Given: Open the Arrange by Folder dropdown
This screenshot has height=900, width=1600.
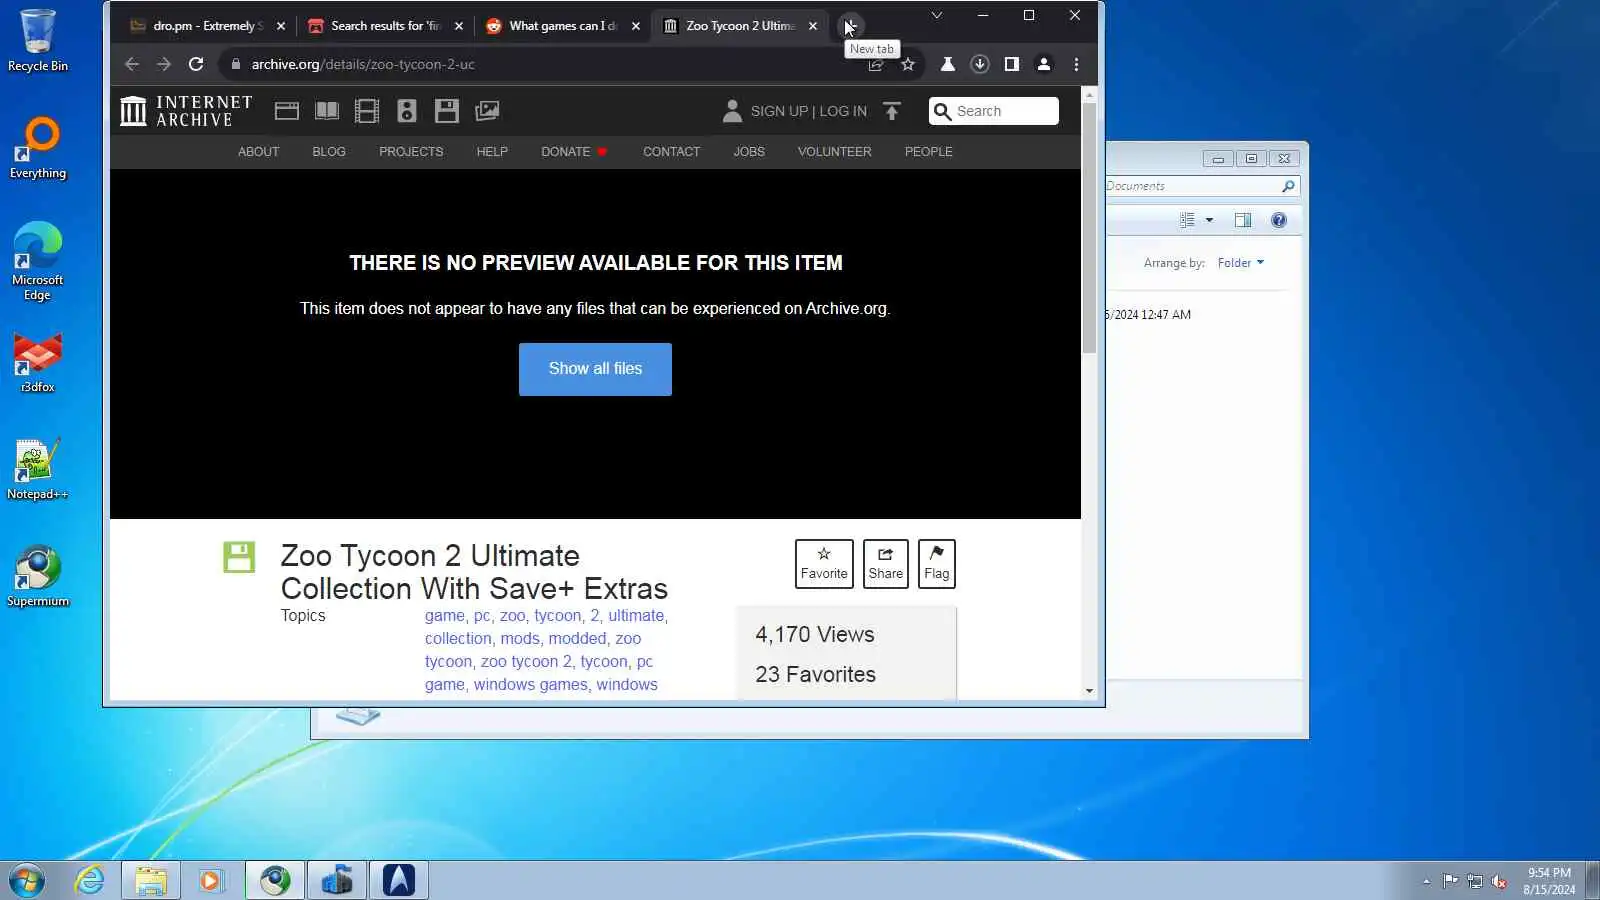Looking at the screenshot, I should click(x=1241, y=263).
